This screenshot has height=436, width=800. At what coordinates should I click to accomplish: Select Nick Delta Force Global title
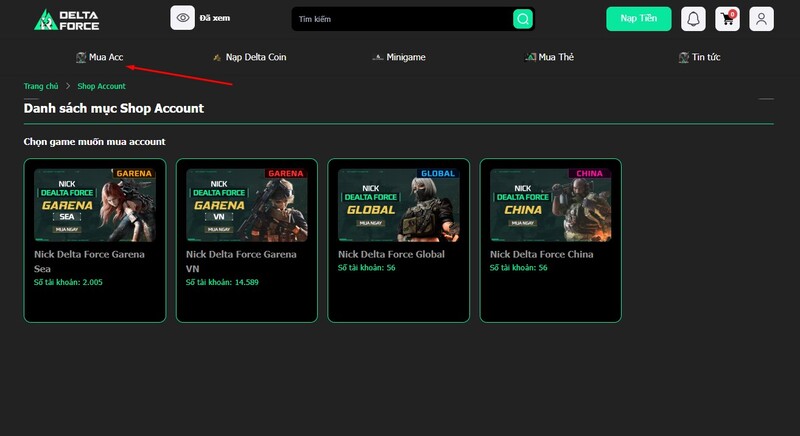(x=391, y=254)
